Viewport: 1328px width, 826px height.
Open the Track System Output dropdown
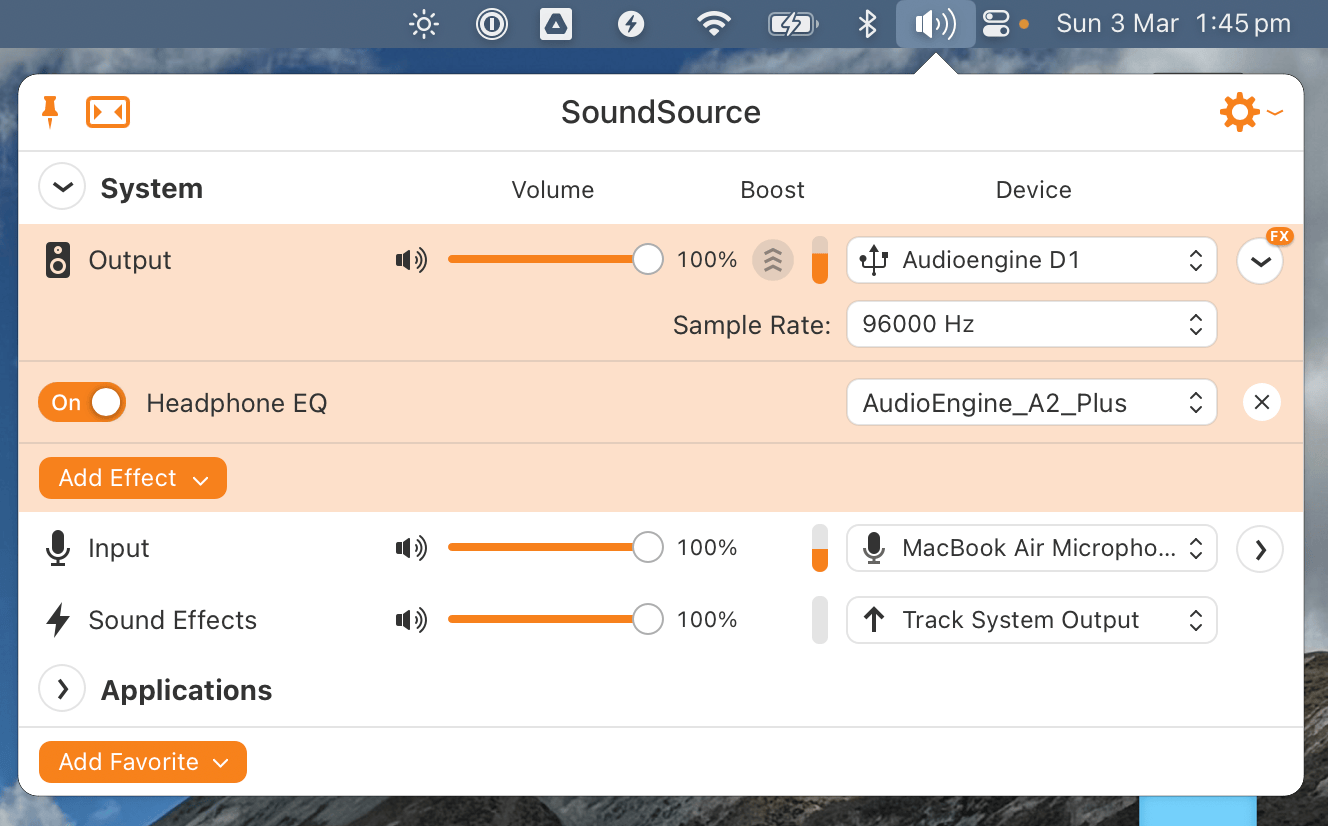pyautogui.click(x=1032, y=620)
